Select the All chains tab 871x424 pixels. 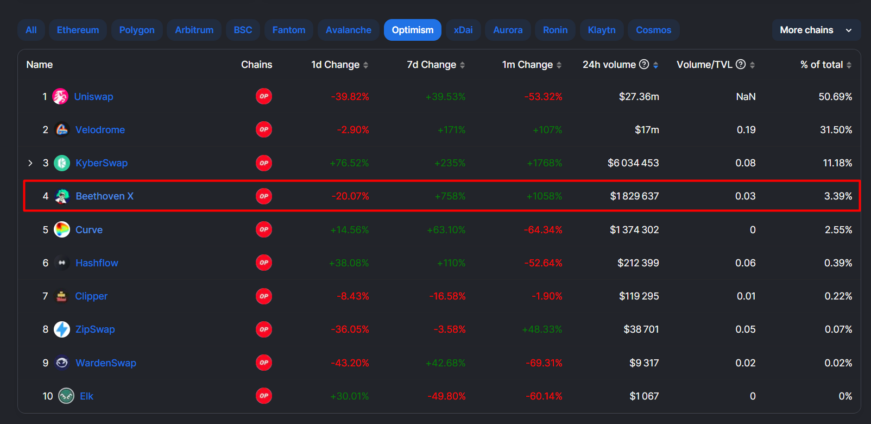[x=31, y=30]
